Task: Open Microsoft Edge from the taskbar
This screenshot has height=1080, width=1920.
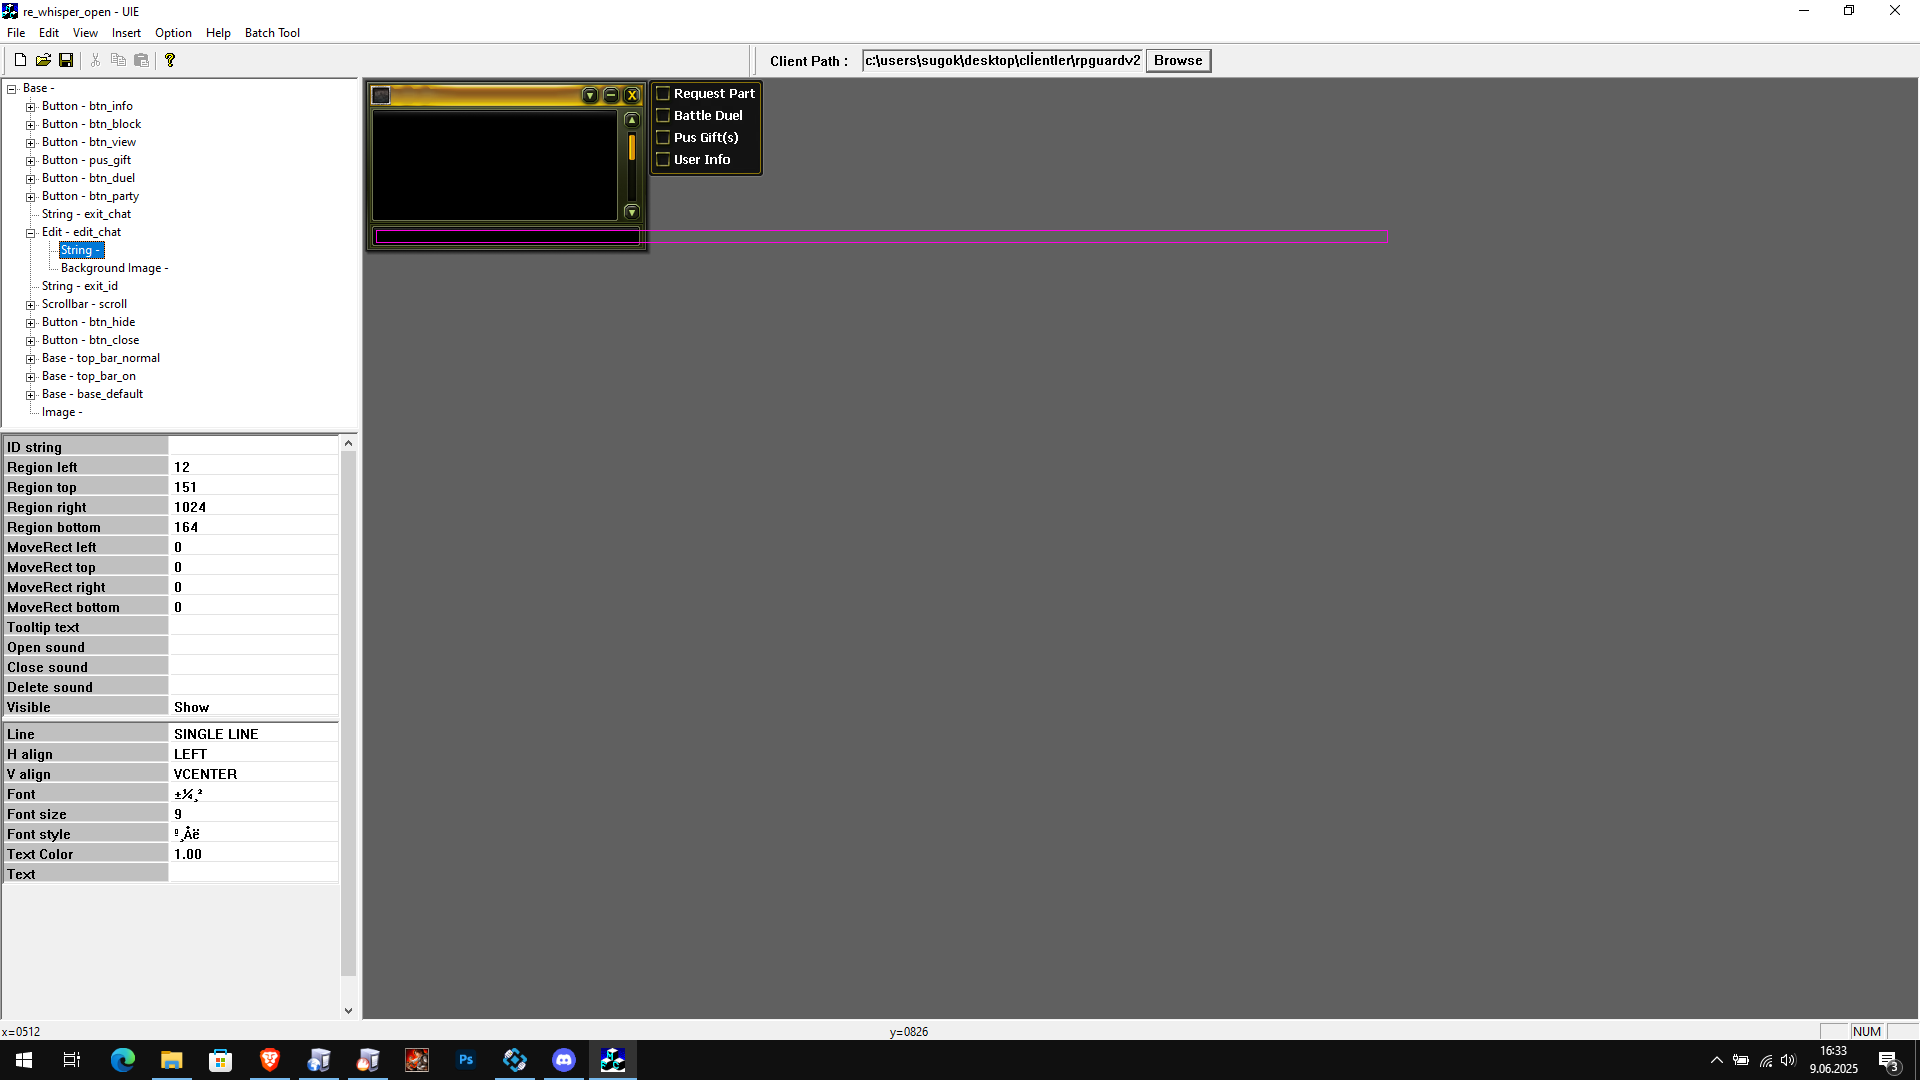Action: [123, 1060]
